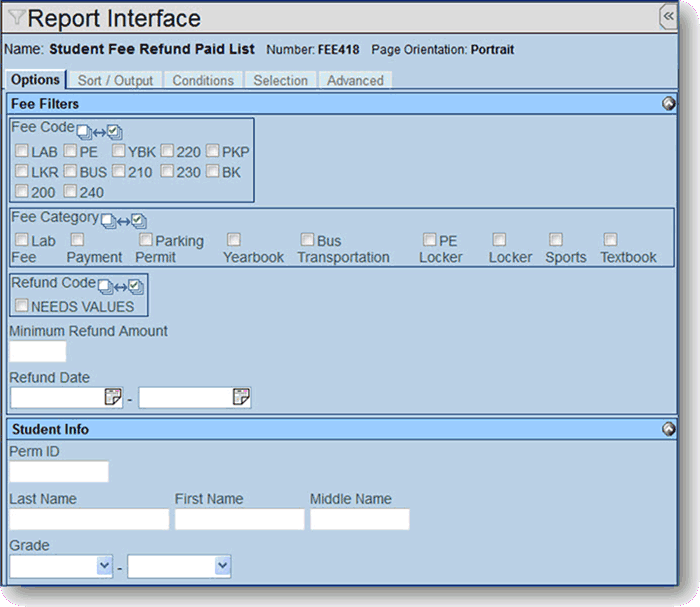Click the Last Name field

point(89,519)
